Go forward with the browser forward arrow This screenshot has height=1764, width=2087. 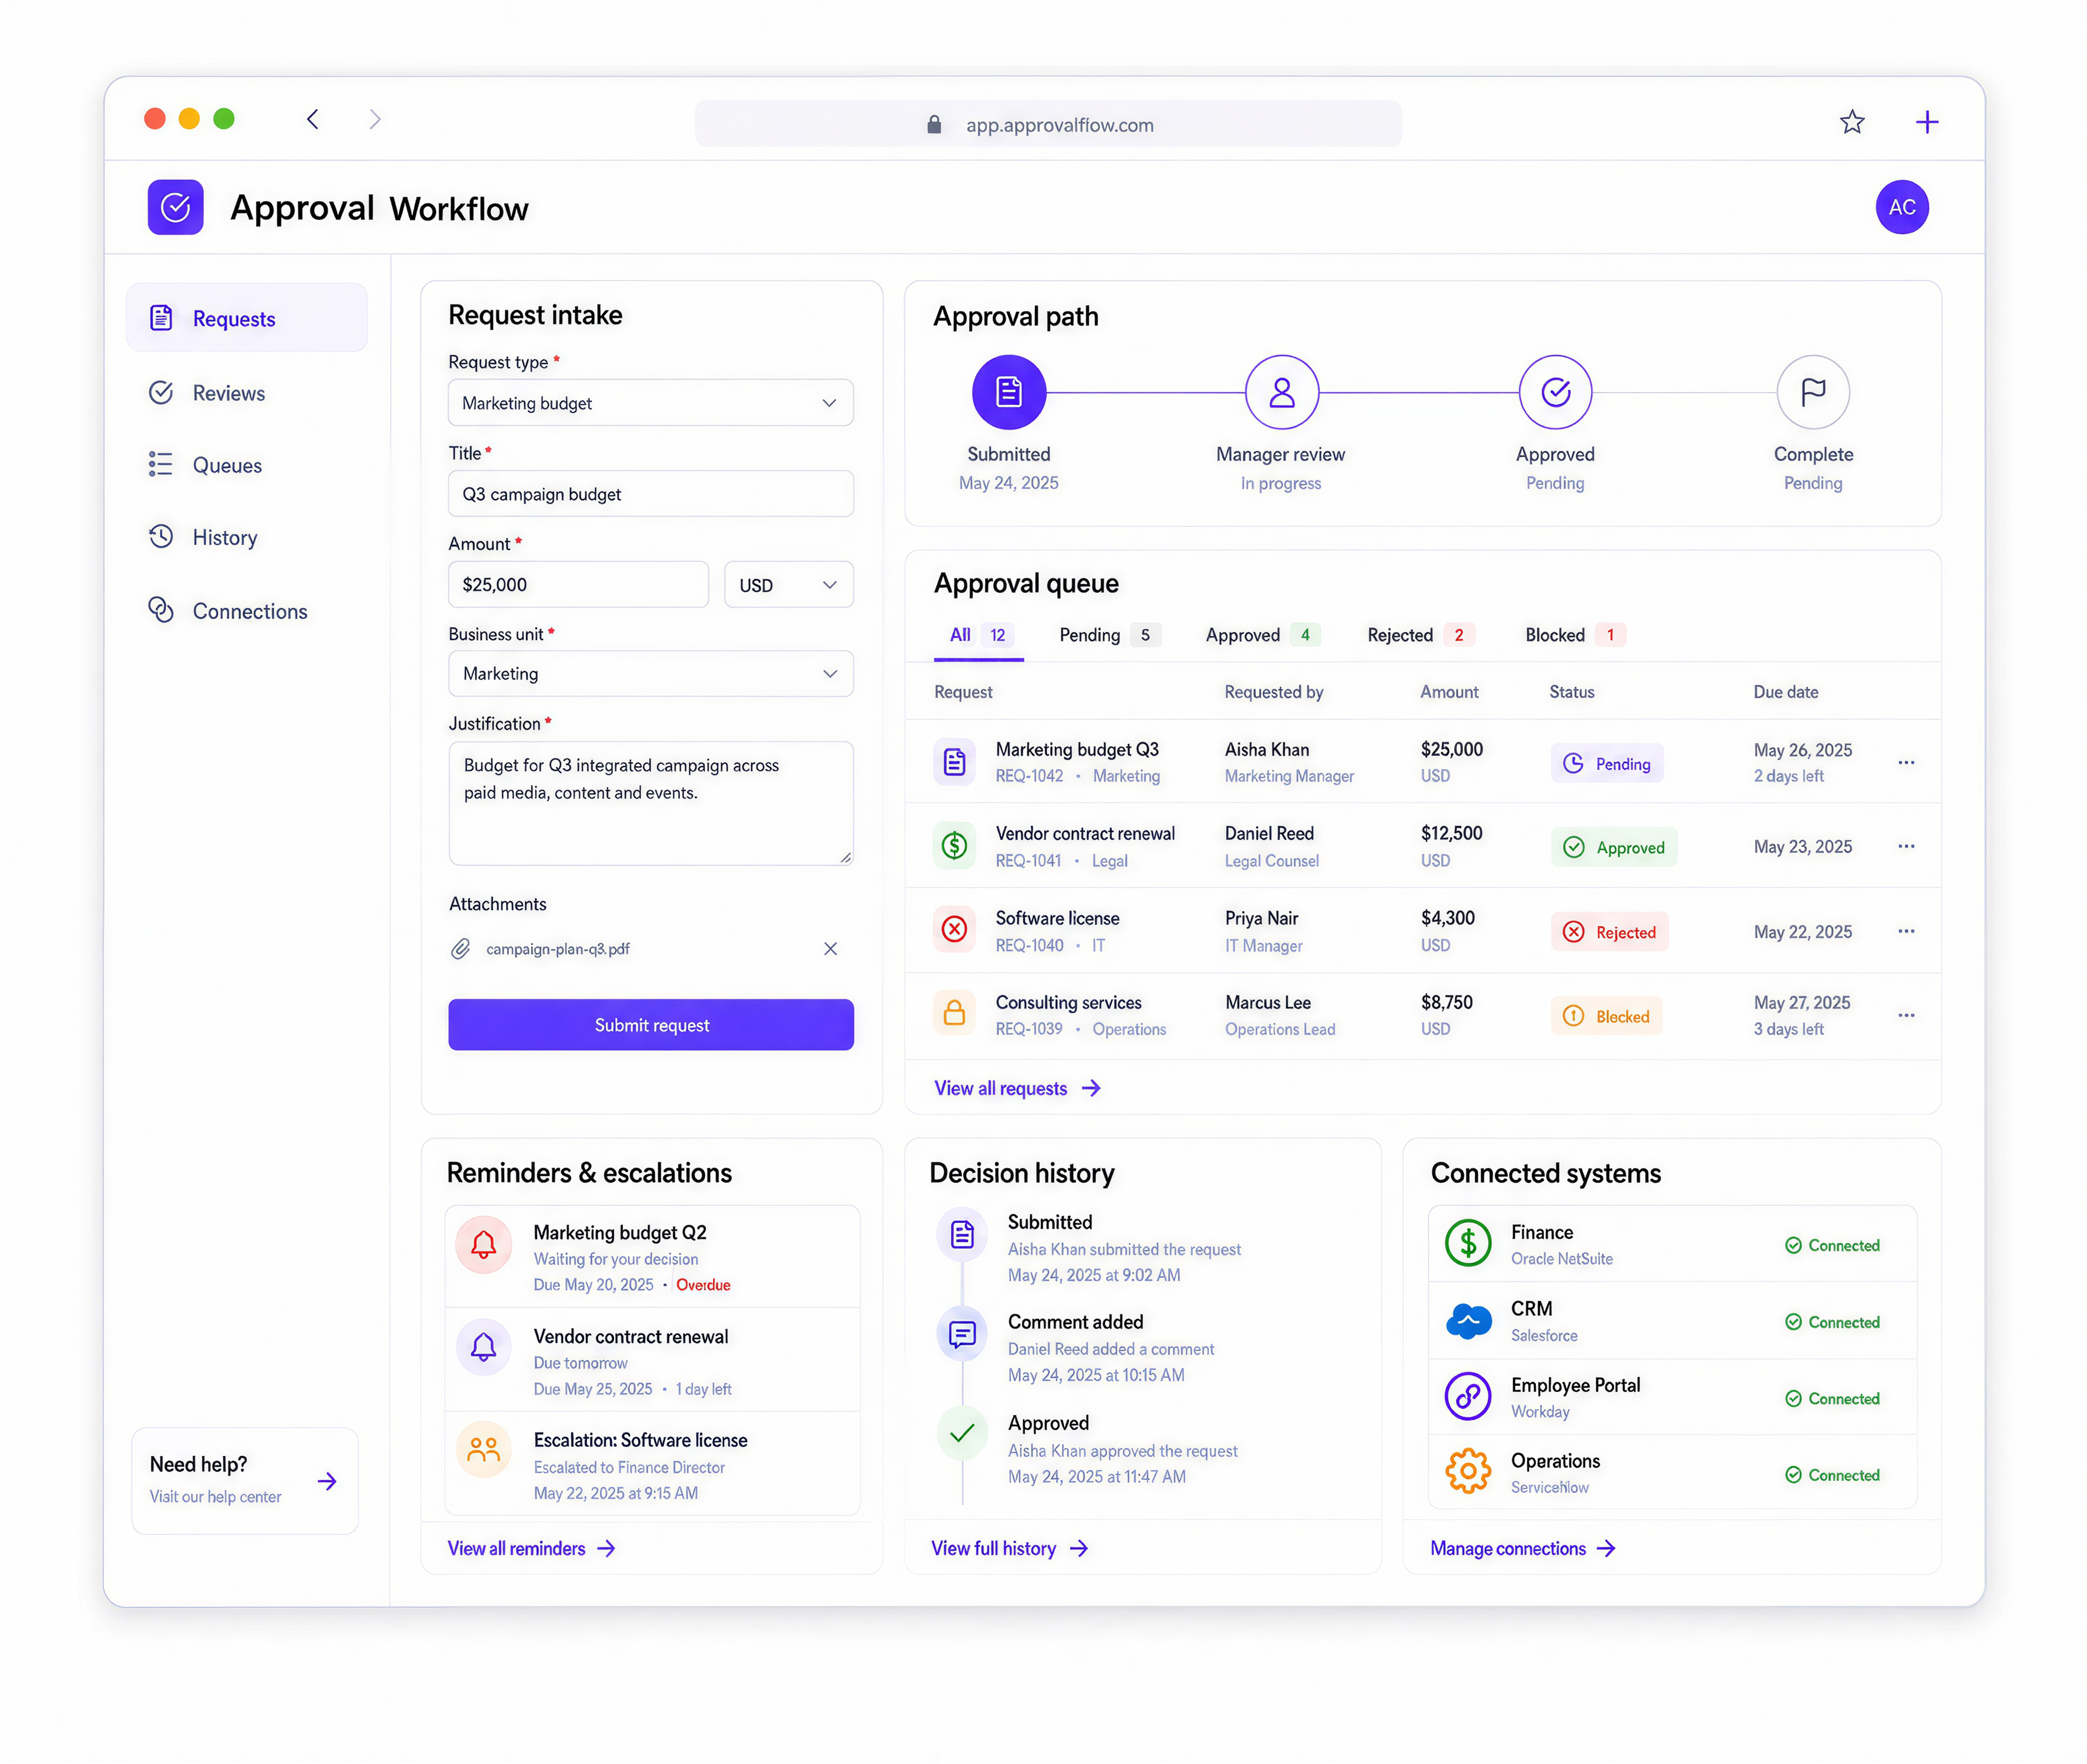click(x=375, y=120)
